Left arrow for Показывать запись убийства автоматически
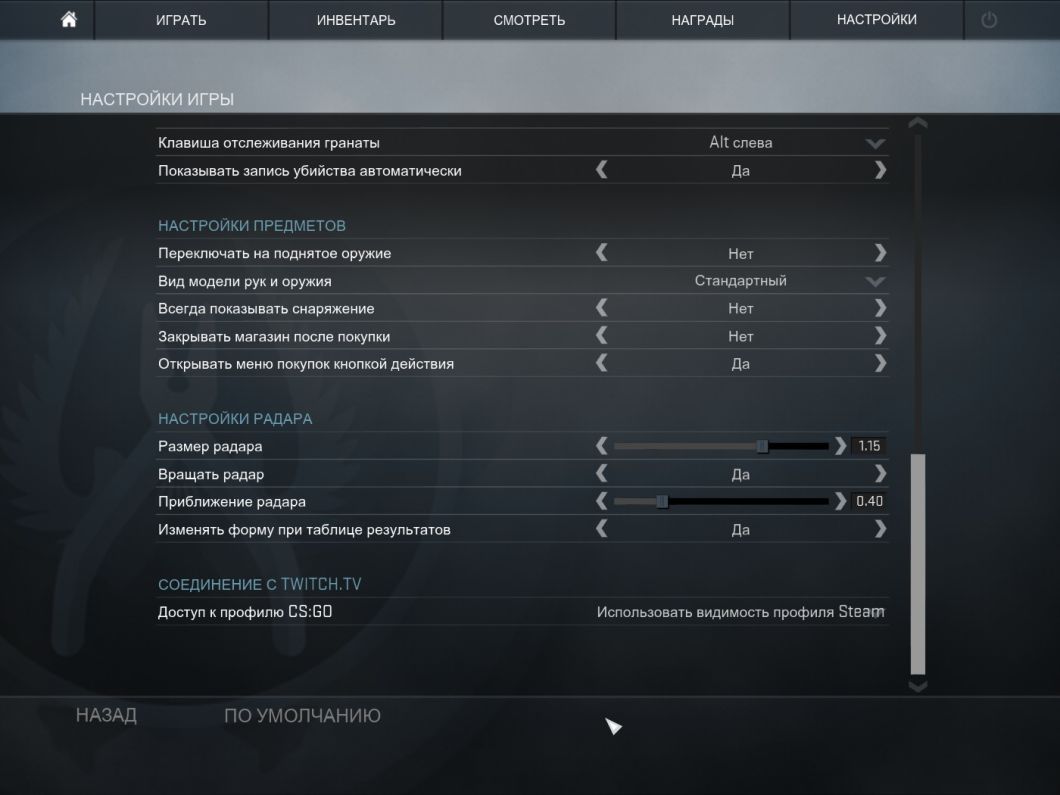The height and width of the screenshot is (795, 1060). pos(602,170)
